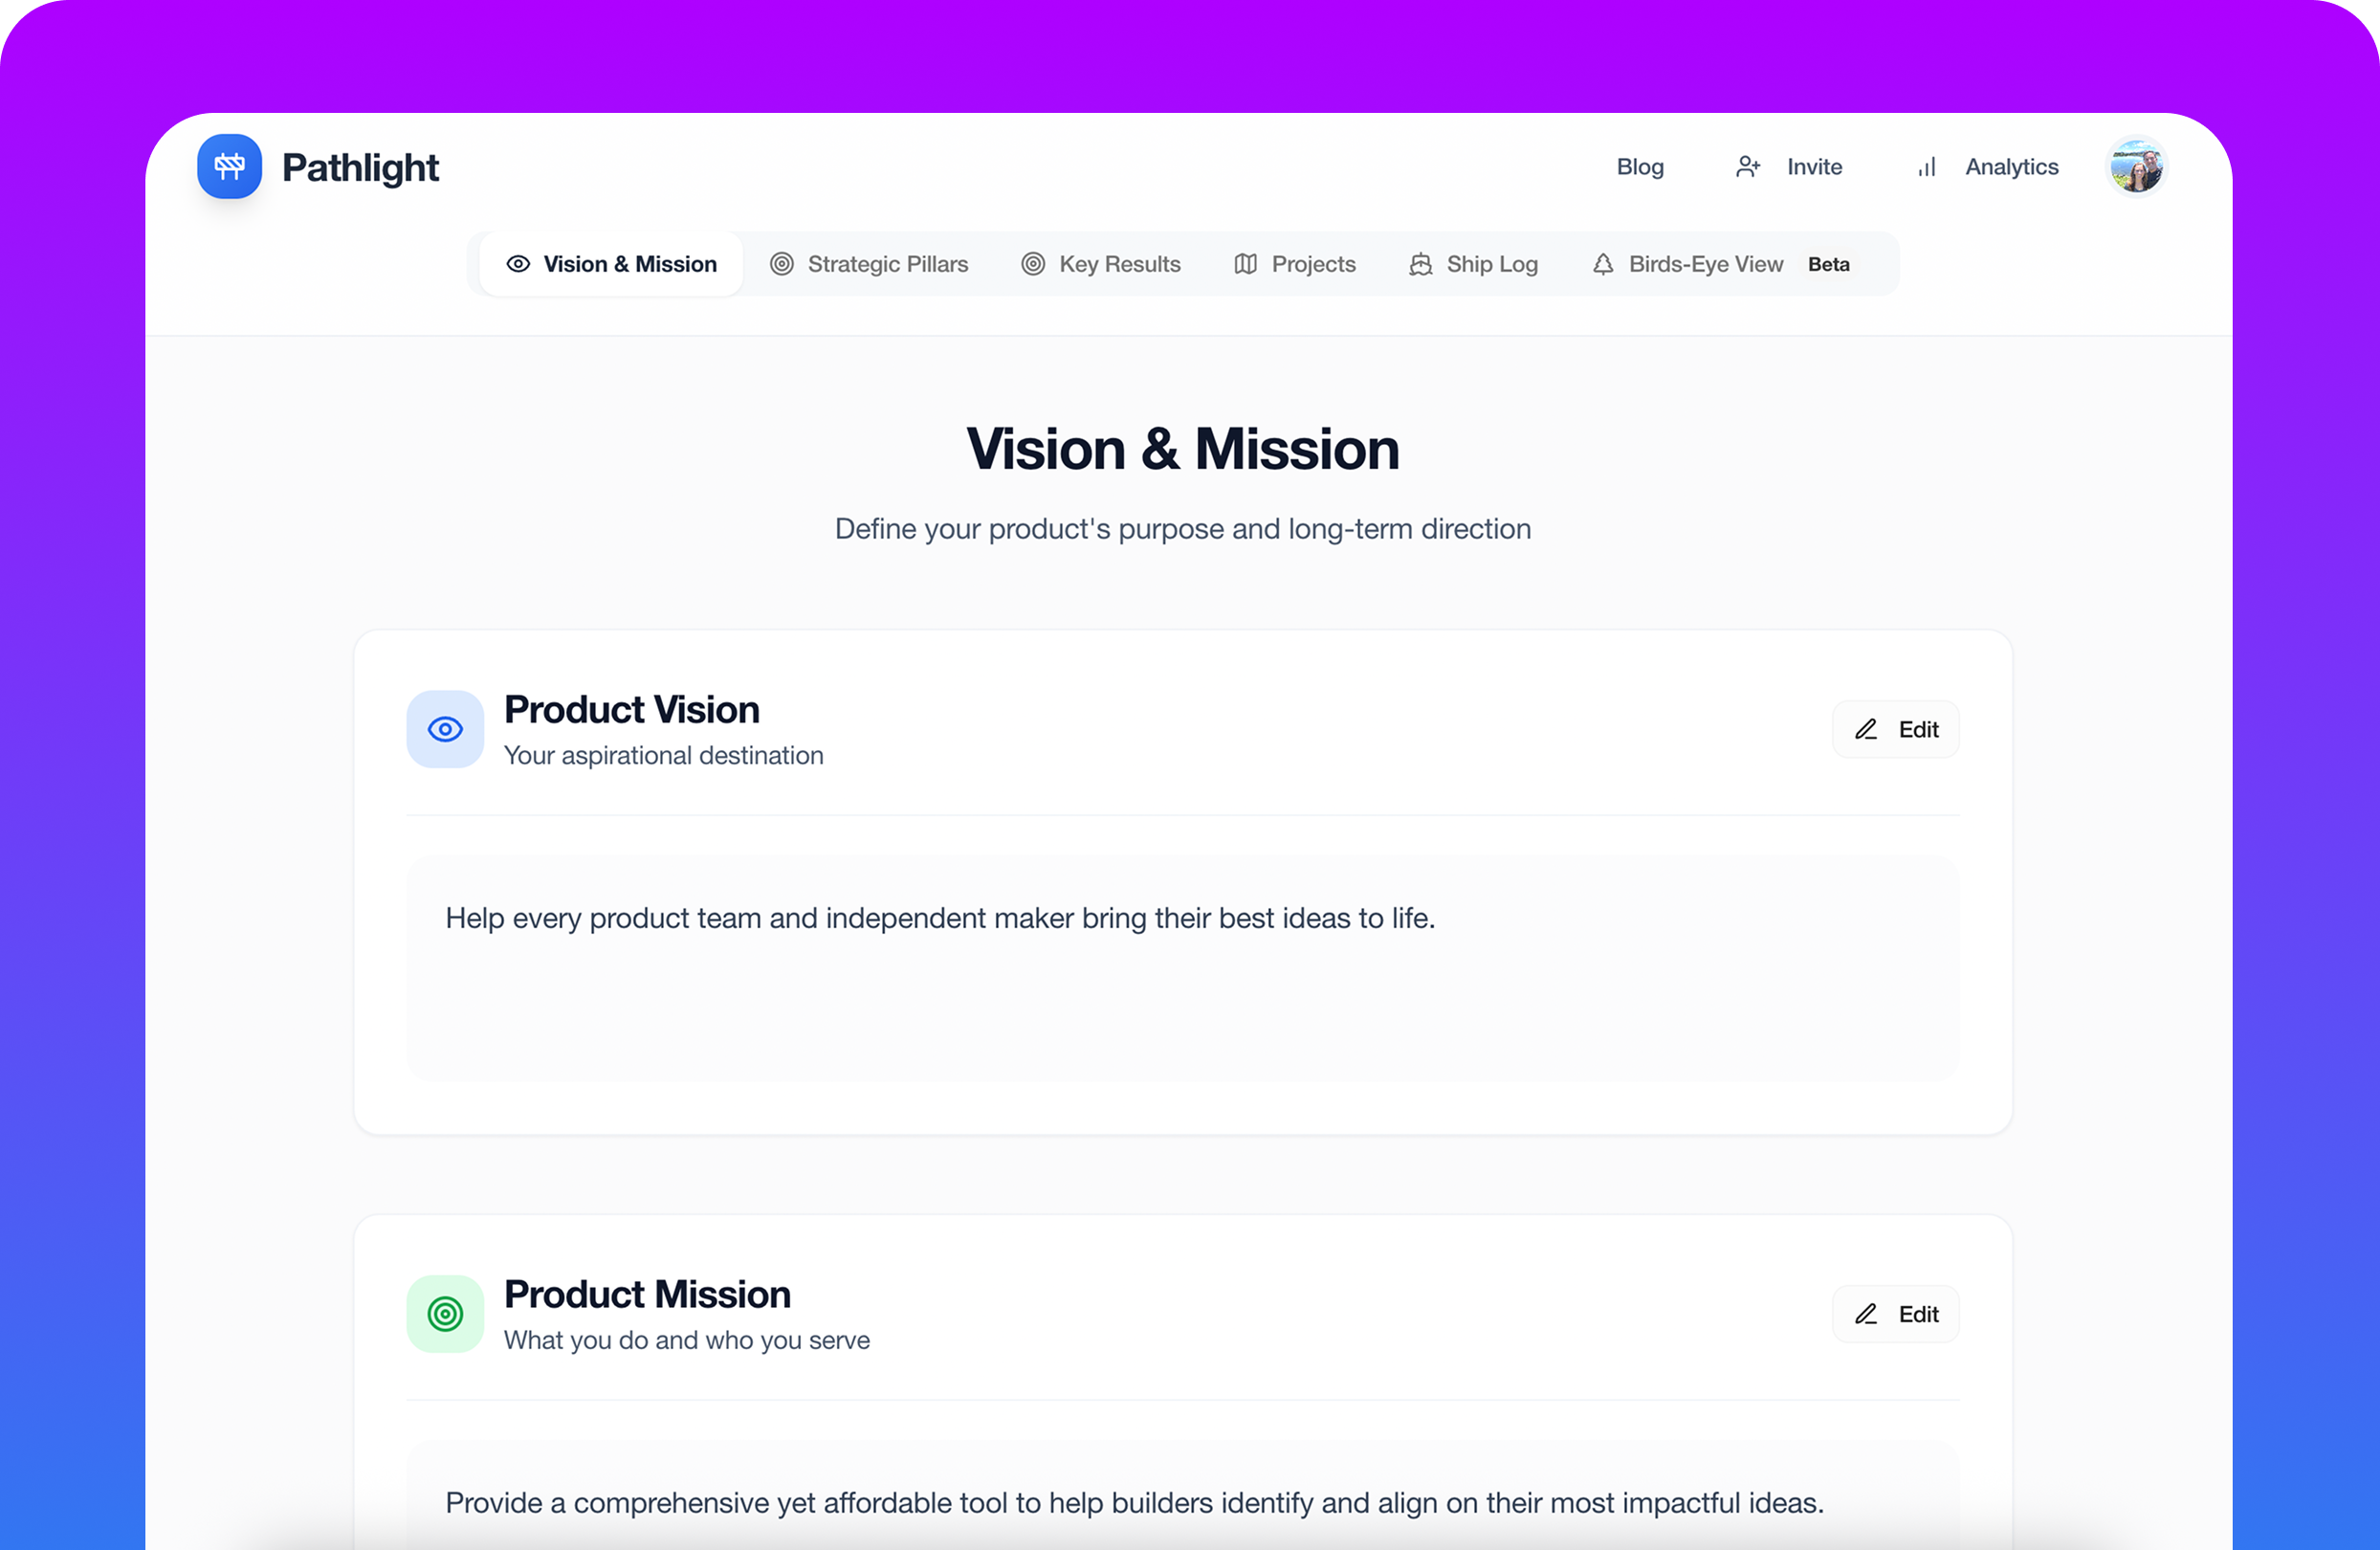Click the Pathlight logo icon
This screenshot has height=1550, width=2380.
point(229,166)
